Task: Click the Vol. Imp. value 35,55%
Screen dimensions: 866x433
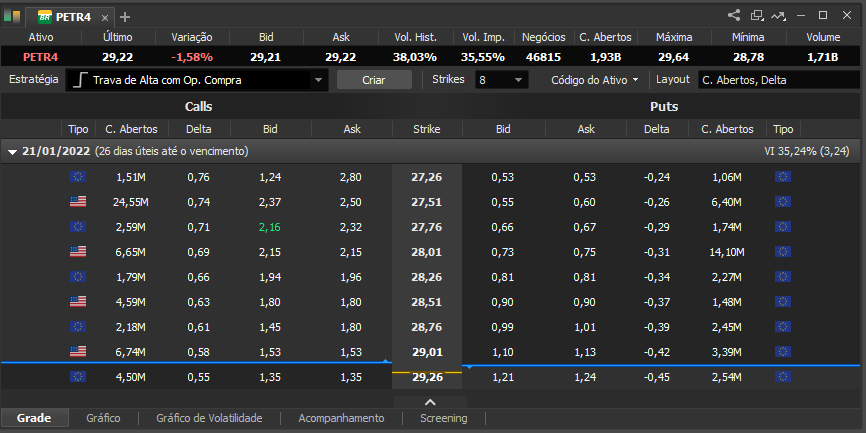Action: click(483, 57)
